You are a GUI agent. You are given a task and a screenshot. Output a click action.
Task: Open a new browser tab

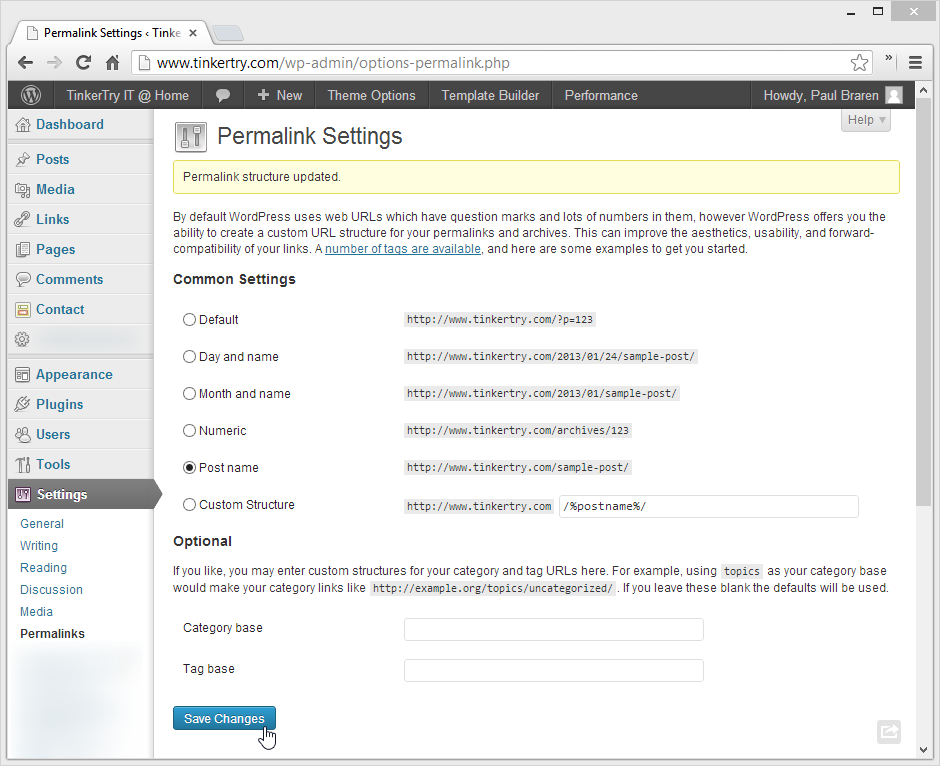228,33
